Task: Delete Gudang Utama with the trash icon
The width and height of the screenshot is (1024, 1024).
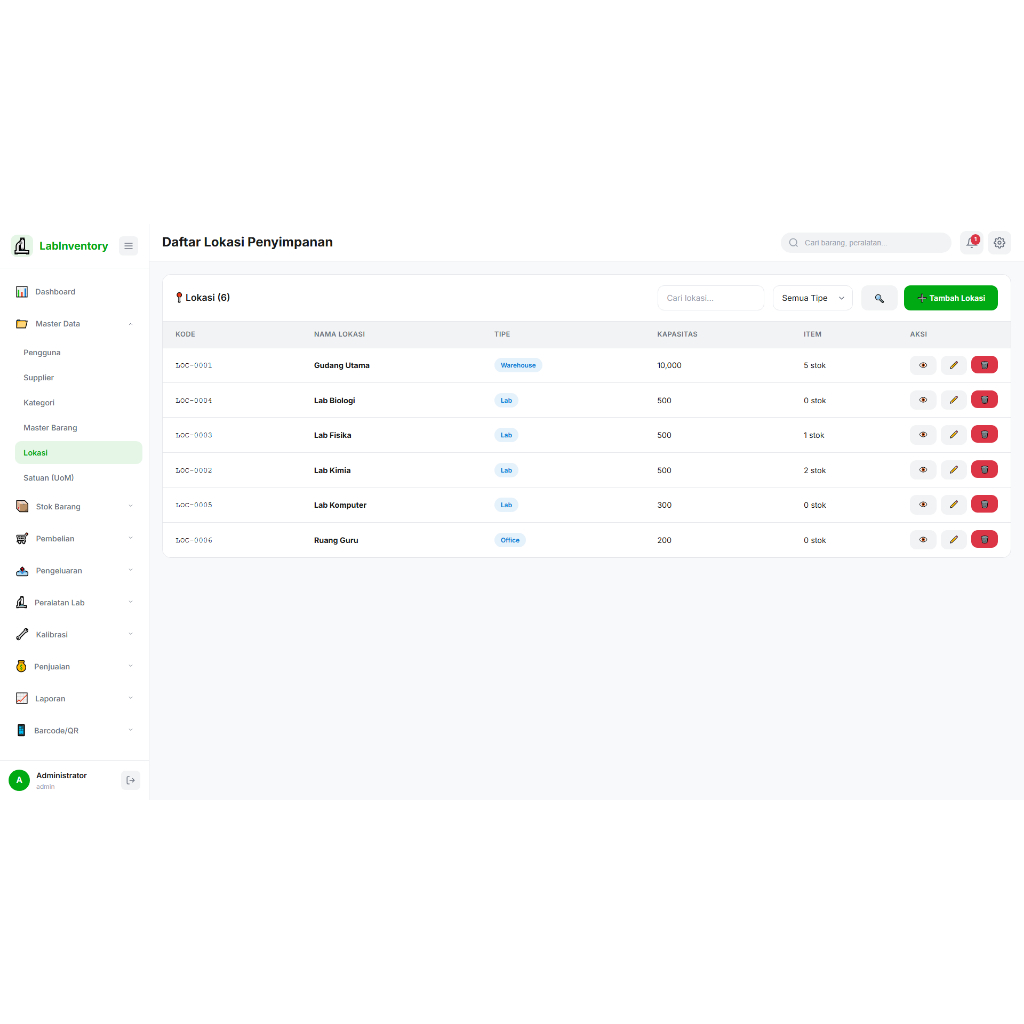Action: (984, 365)
